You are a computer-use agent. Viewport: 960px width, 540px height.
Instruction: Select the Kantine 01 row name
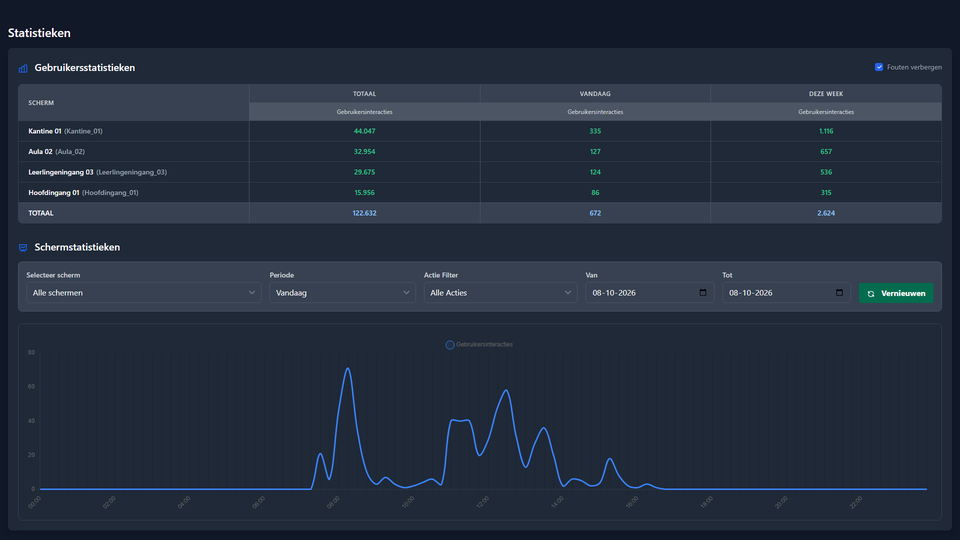45,131
